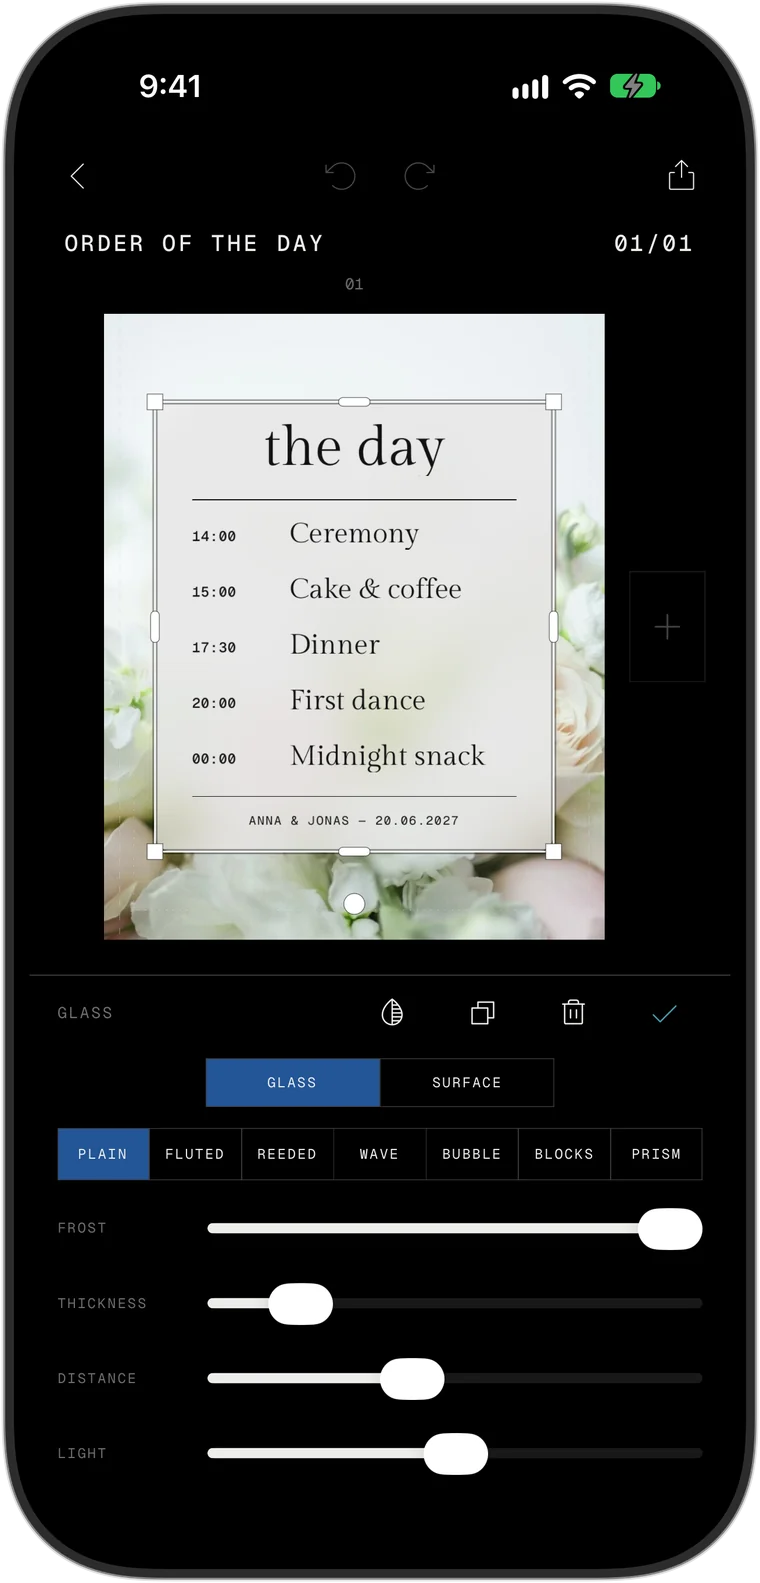Image resolution: width=760 pixels, height=1583 pixels.
Task: Click the top-right selection corner handle
Action: pos(553,402)
